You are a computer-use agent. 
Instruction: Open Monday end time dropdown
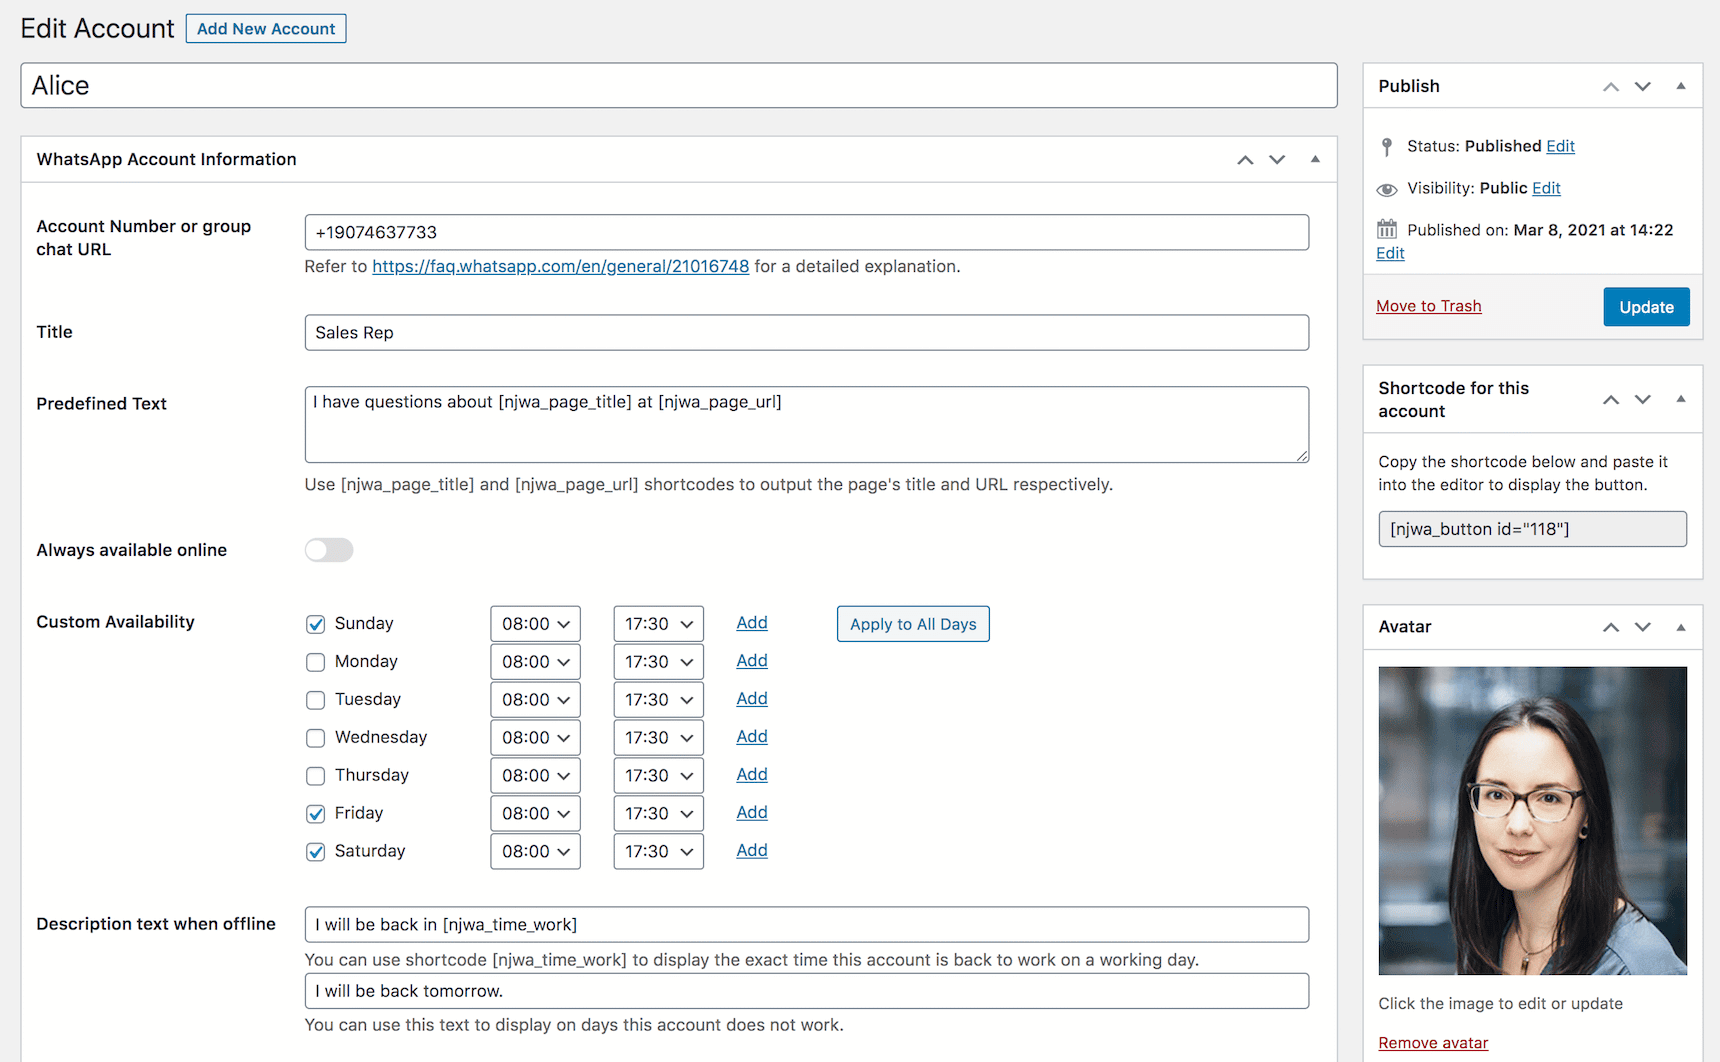[x=658, y=662]
